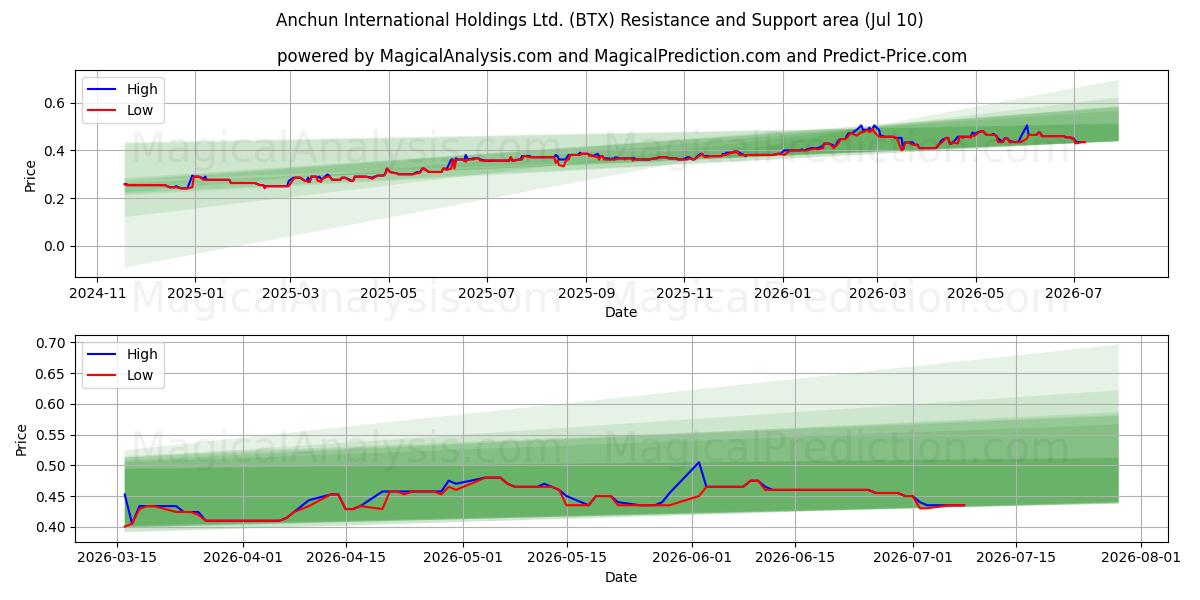Click the 2026-04-01 tick label on the bottom chart
Image resolution: width=1200 pixels, height=600 pixels.
243,558
